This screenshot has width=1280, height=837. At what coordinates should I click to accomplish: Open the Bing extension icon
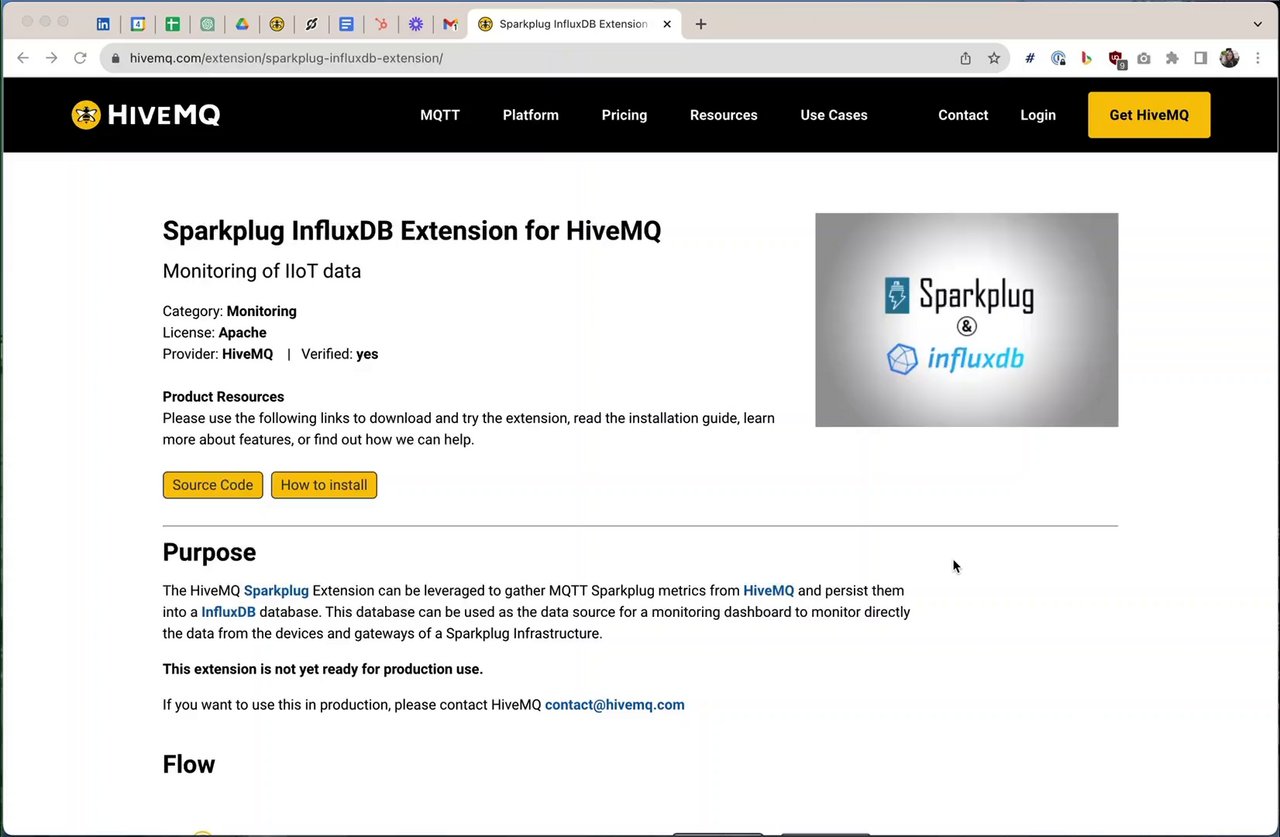coord(1086,58)
